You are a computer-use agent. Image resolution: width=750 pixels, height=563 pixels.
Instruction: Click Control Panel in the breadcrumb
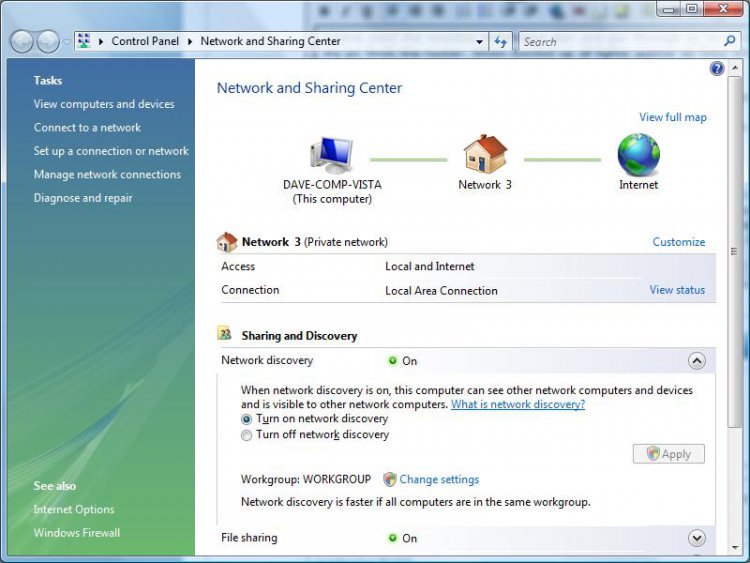pos(145,41)
